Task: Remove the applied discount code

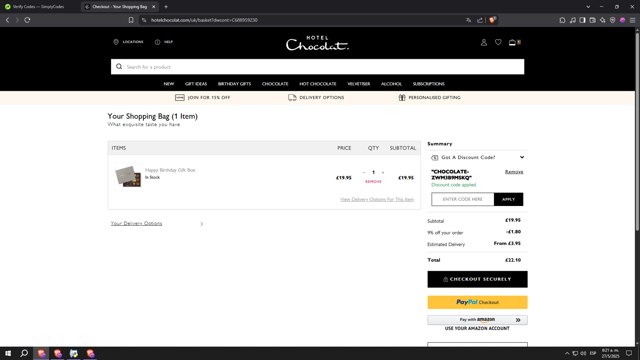Action: tap(514, 172)
